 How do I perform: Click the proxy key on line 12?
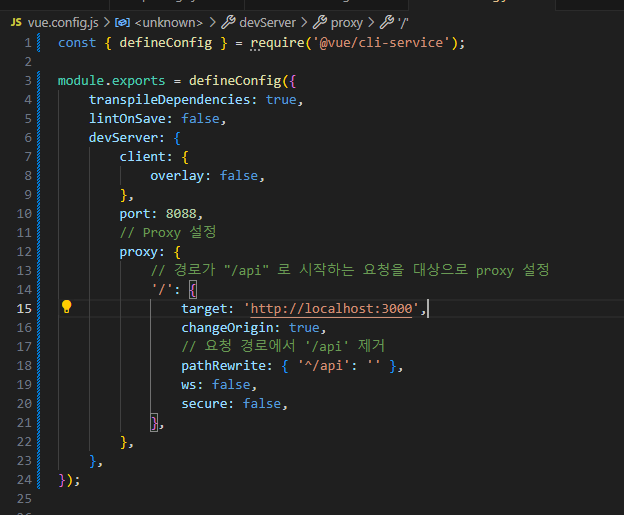(138, 252)
